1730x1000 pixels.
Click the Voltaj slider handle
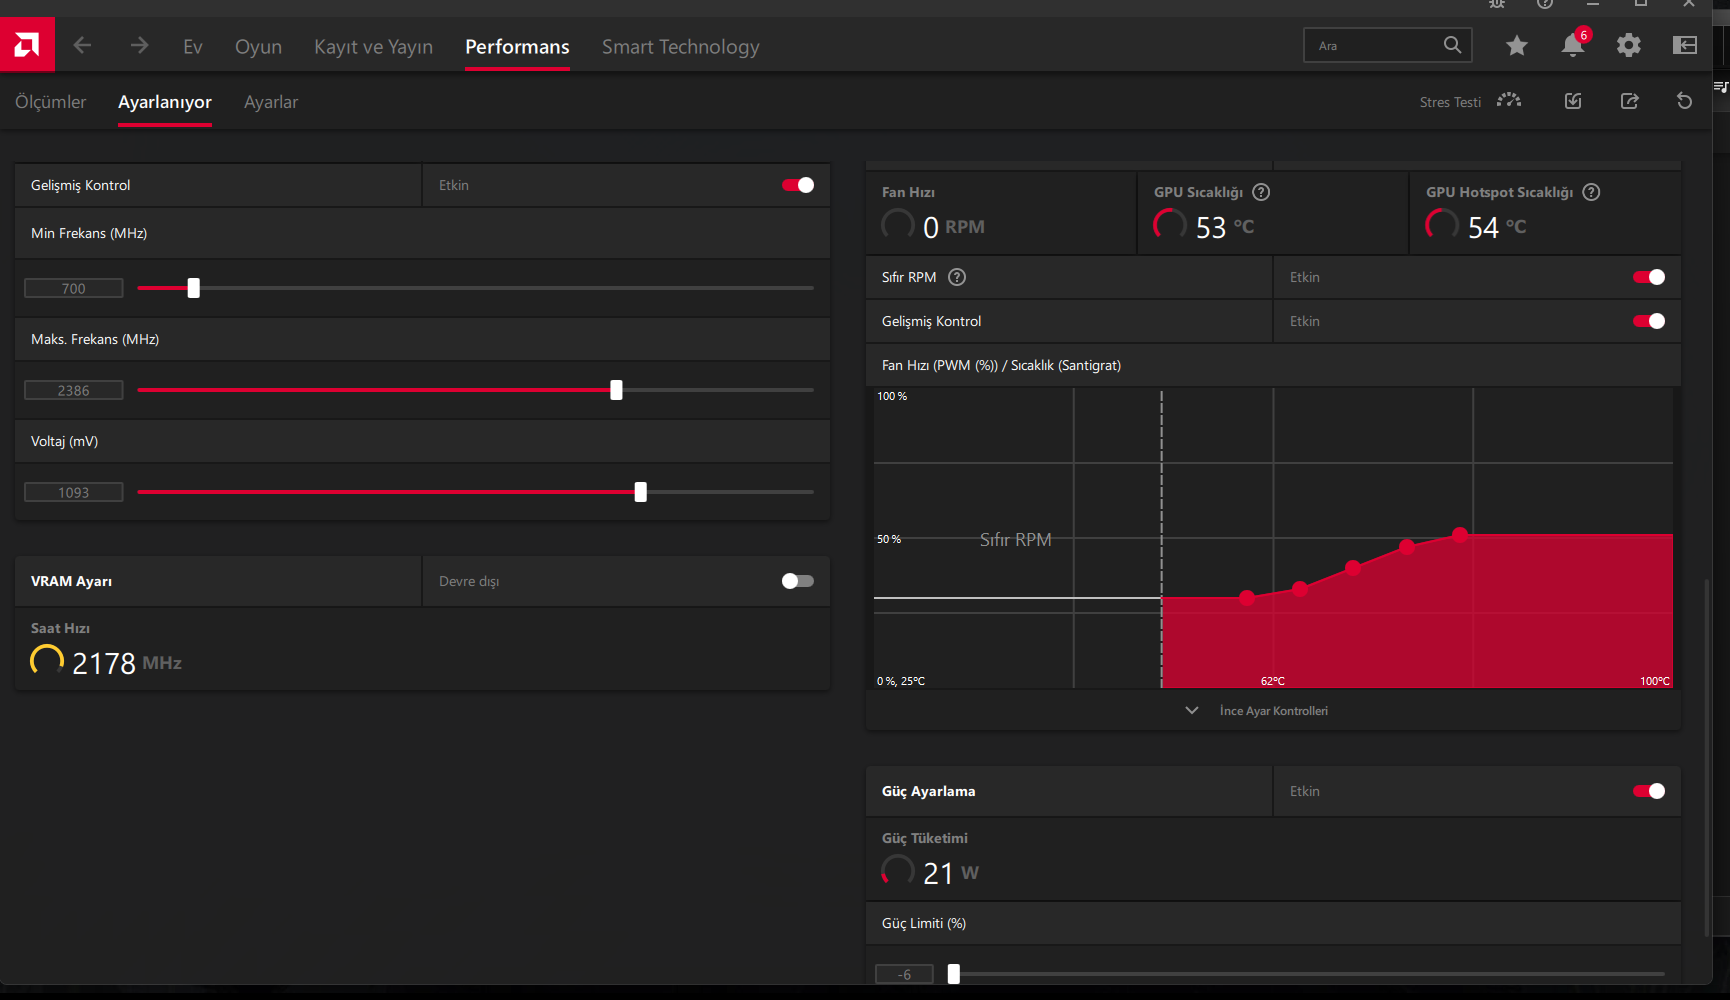pos(641,492)
